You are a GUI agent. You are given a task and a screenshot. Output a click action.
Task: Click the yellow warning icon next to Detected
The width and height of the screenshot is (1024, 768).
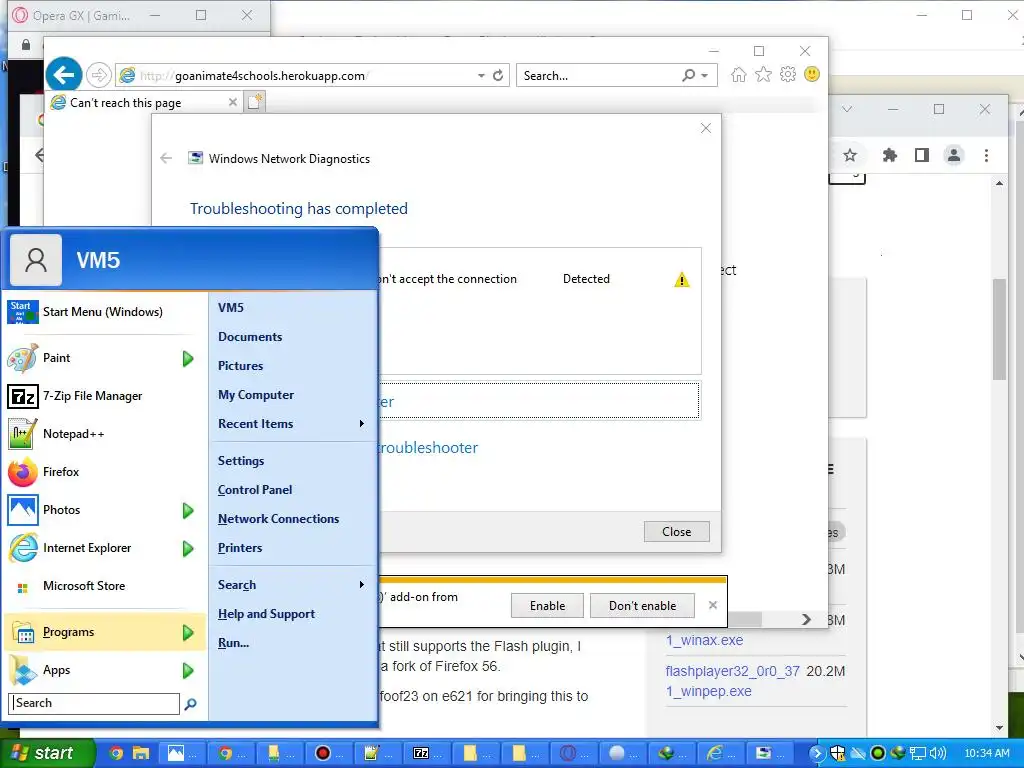(x=681, y=280)
